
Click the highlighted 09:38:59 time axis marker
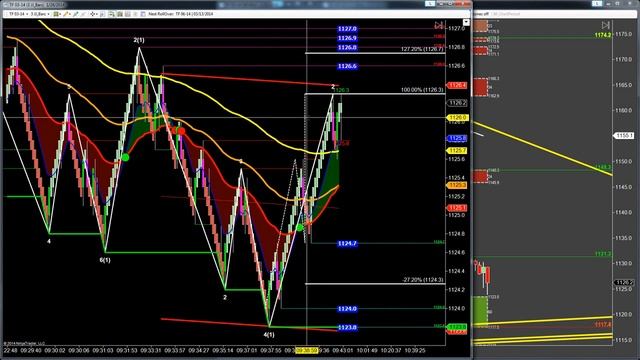[x=307, y=350]
